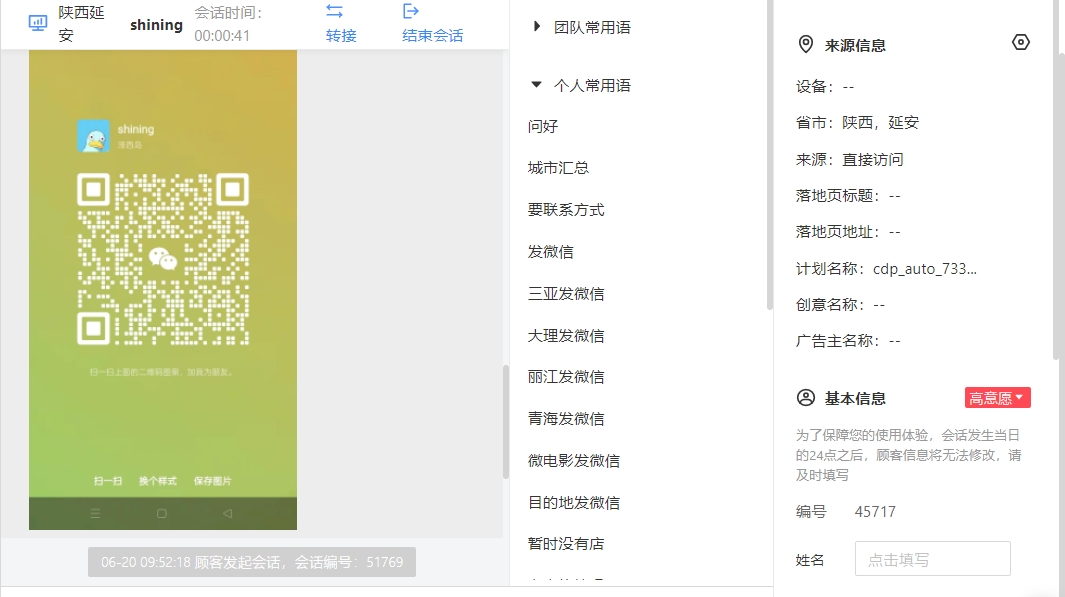Click the shining penguin avatar in the image
1065x597 pixels.
click(x=93, y=136)
